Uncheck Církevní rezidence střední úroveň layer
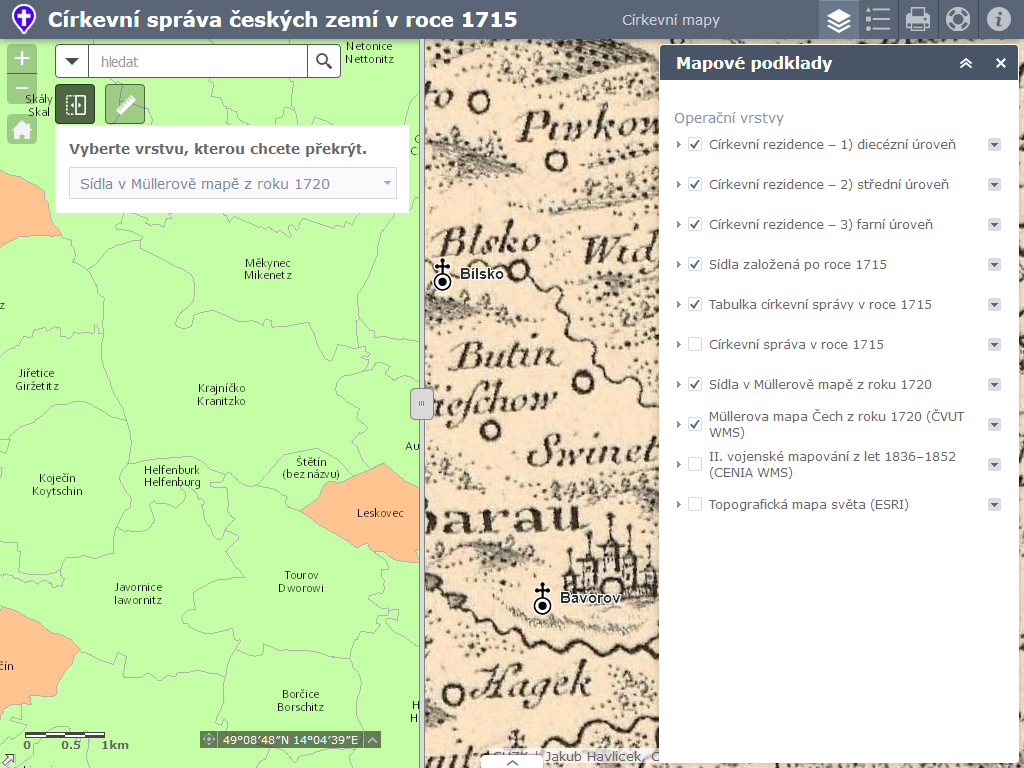1024x768 pixels. pyautogui.click(x=695, y=185)
